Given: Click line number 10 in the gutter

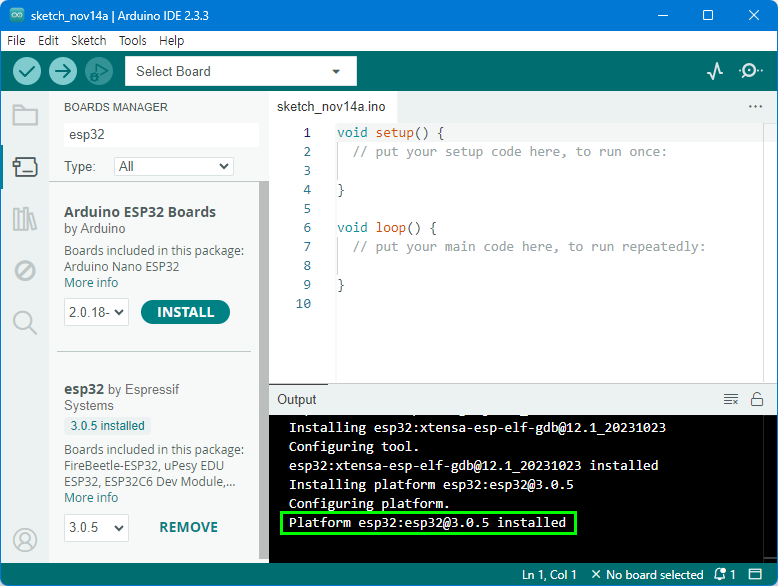Looking at the screenshot, I should (304, 304).
